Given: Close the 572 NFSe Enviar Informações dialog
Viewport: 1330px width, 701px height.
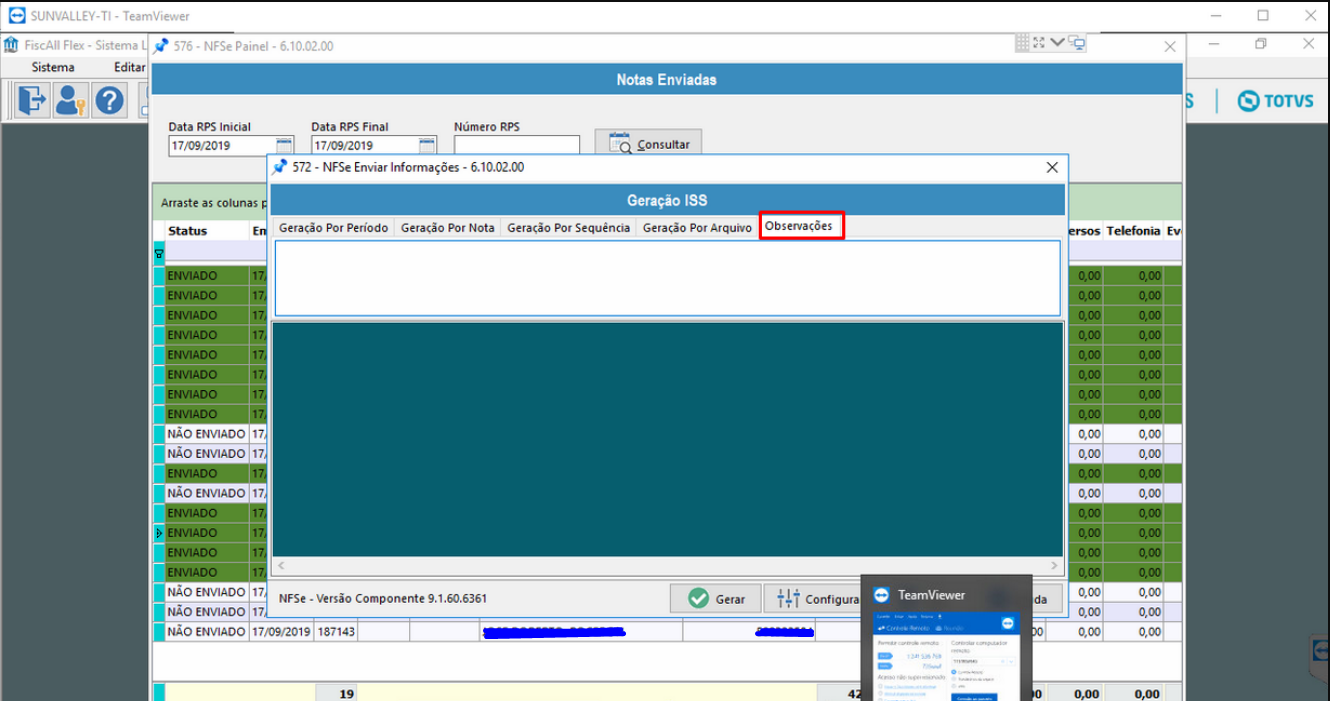Looking at the screenshot, I should click(x=1052, y=168).
